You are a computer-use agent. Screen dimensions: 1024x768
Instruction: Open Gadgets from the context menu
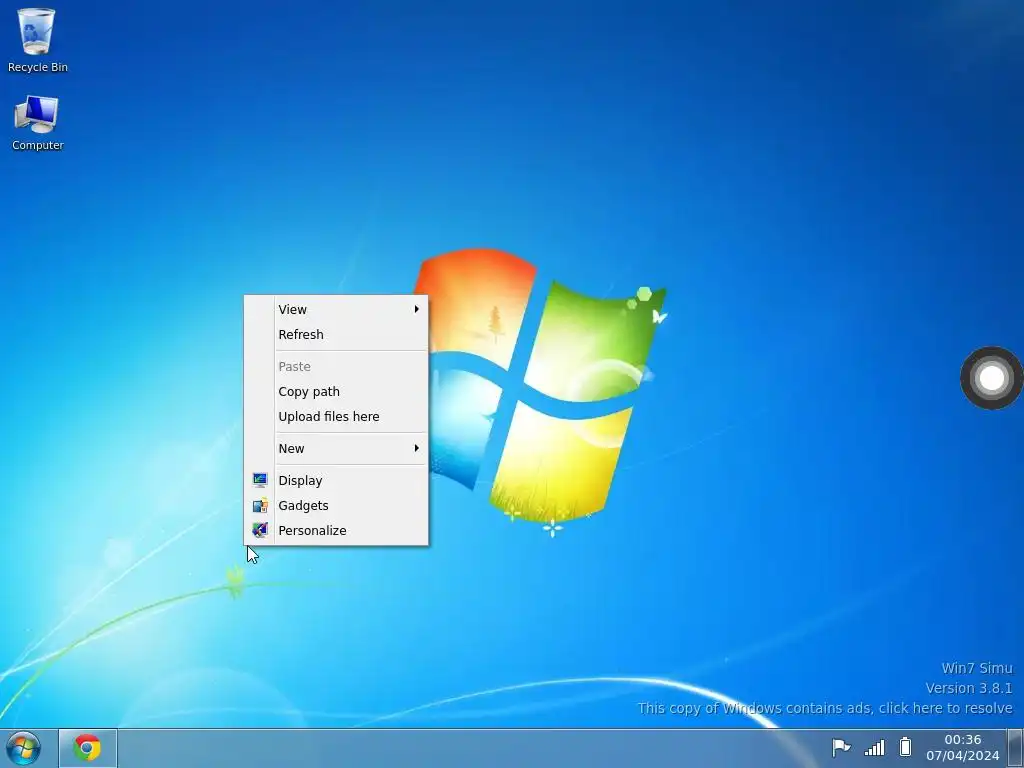[x=336, y=505]
